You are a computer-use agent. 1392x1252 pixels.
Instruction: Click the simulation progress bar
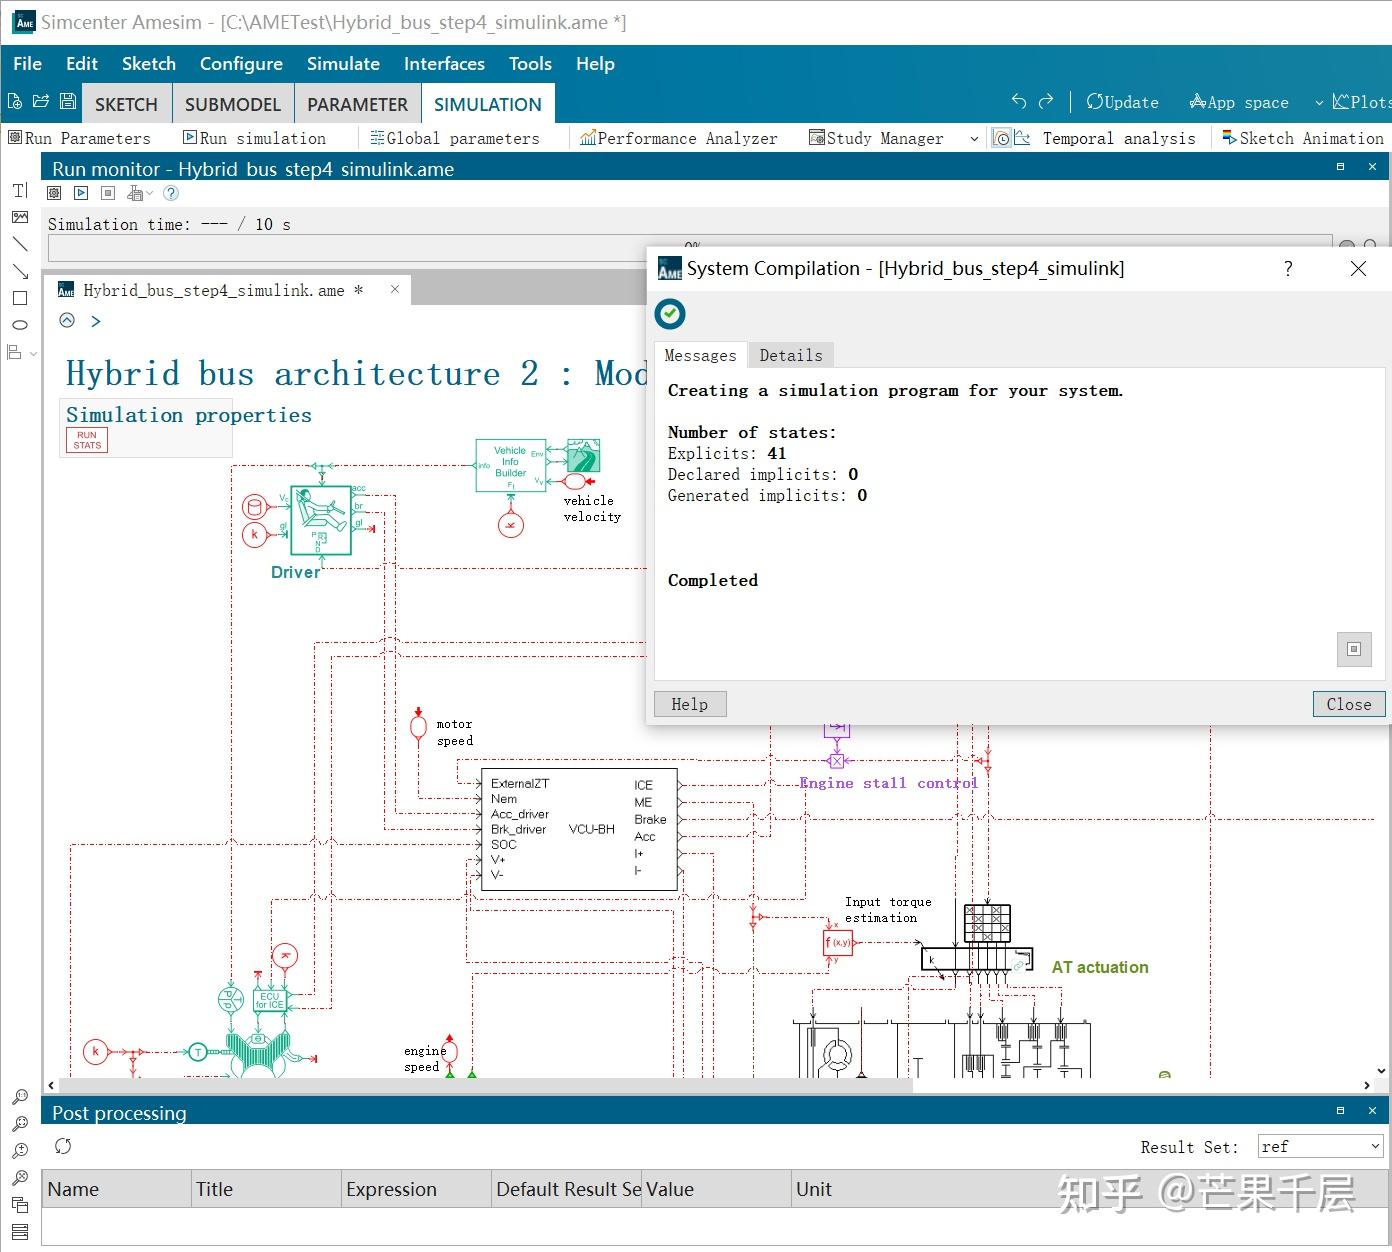tap(690, 247)
